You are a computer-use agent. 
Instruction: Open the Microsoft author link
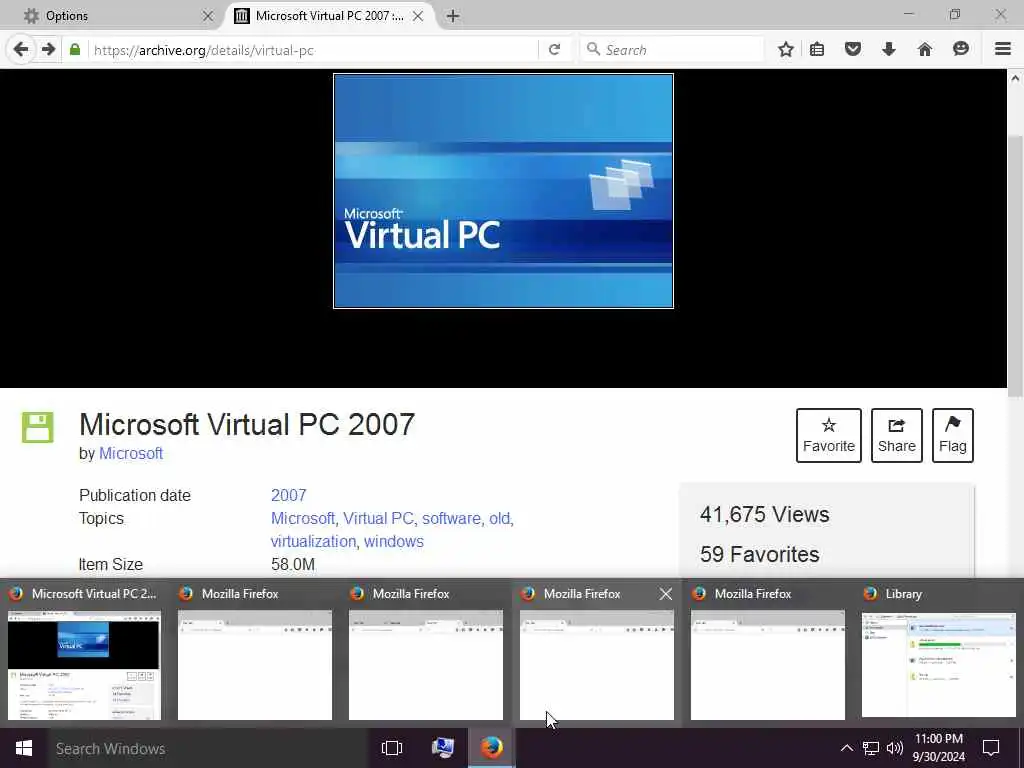tap(131, 453)
